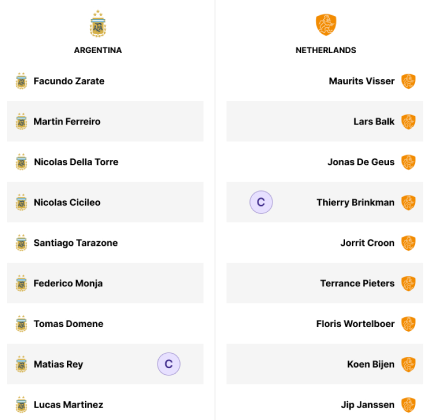Open Nicolas Cicileo's player row
Image resolution: width=430 pixels, height=420 pixels.
tap(105, 202)
